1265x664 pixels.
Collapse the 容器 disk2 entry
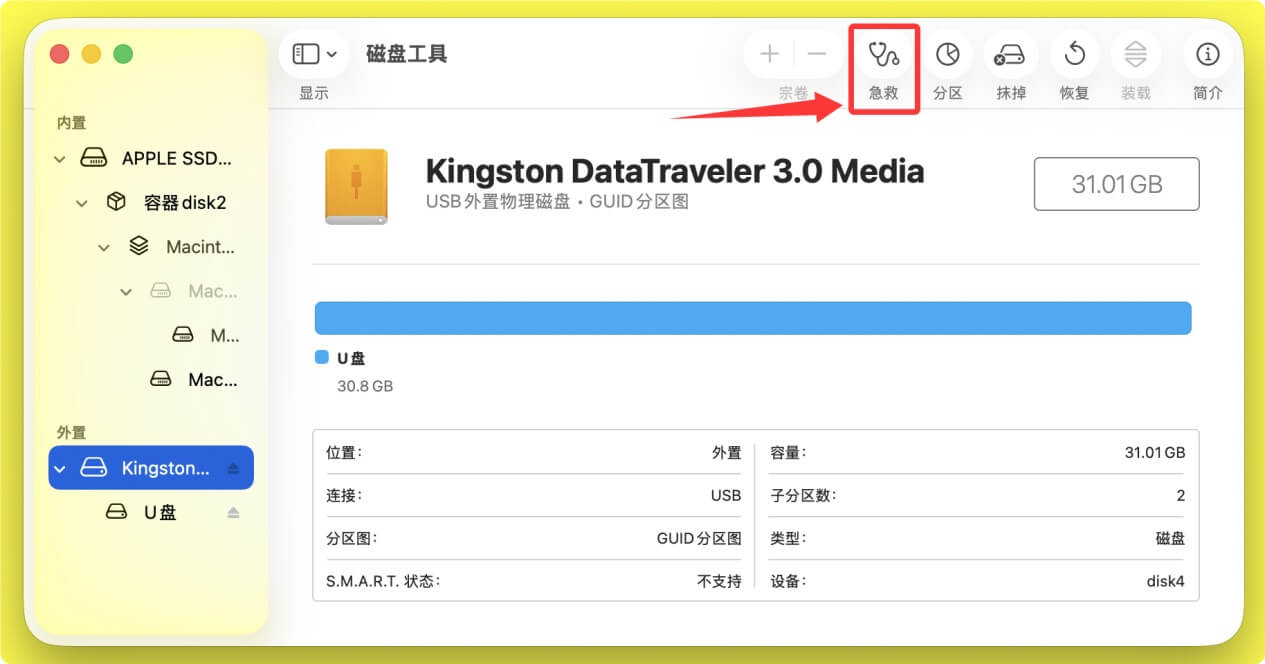81,202
